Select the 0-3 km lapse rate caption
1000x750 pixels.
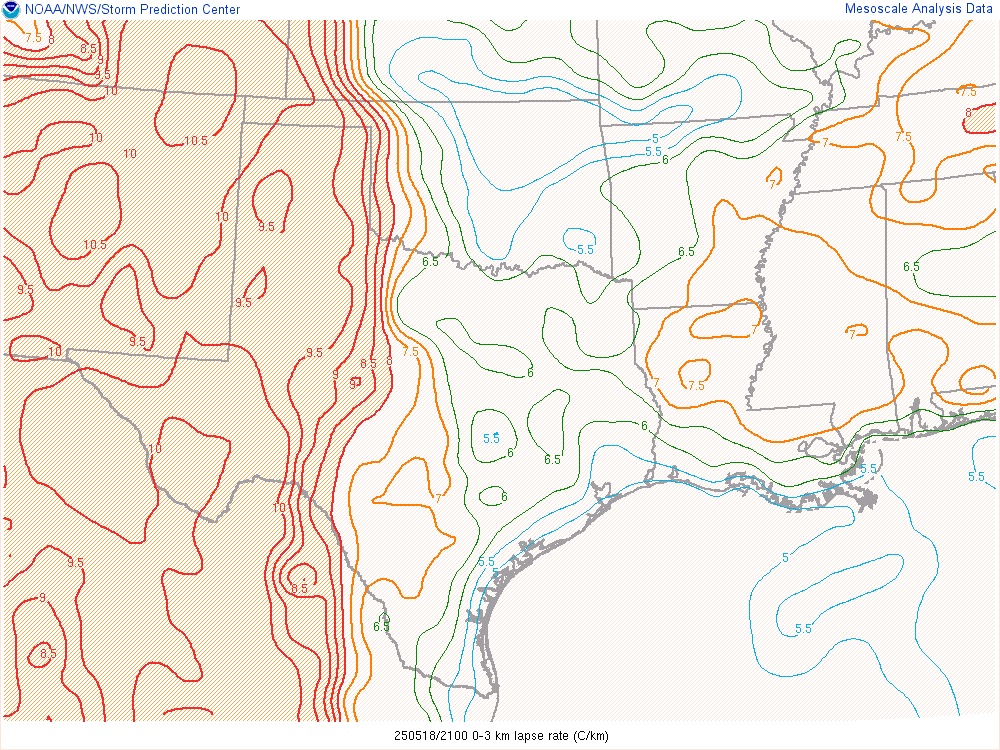500,736
